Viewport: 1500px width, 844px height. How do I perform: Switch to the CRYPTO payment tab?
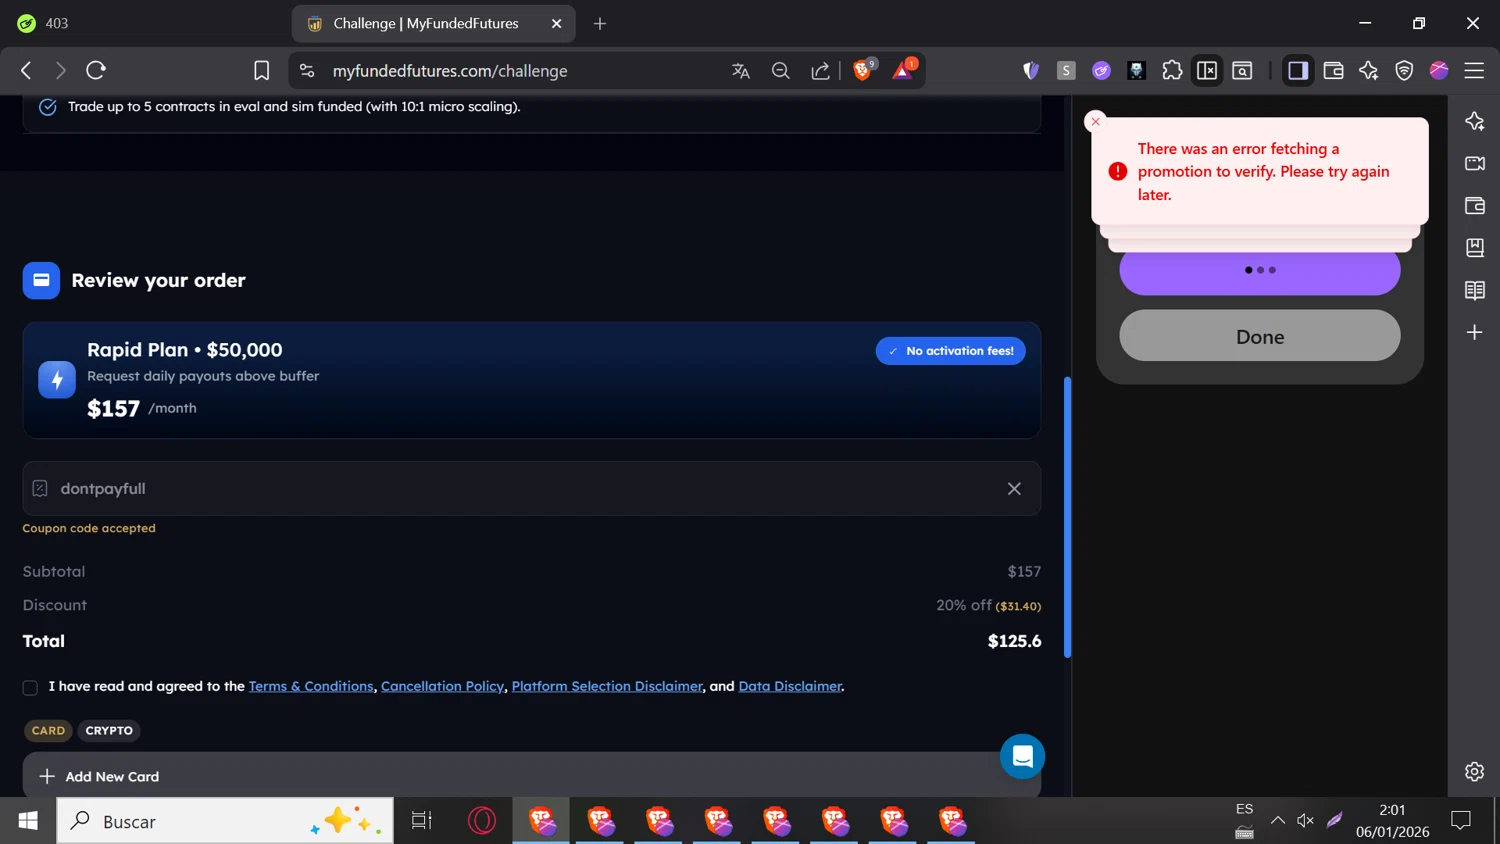pyautogui.click(x=109, y=731)
